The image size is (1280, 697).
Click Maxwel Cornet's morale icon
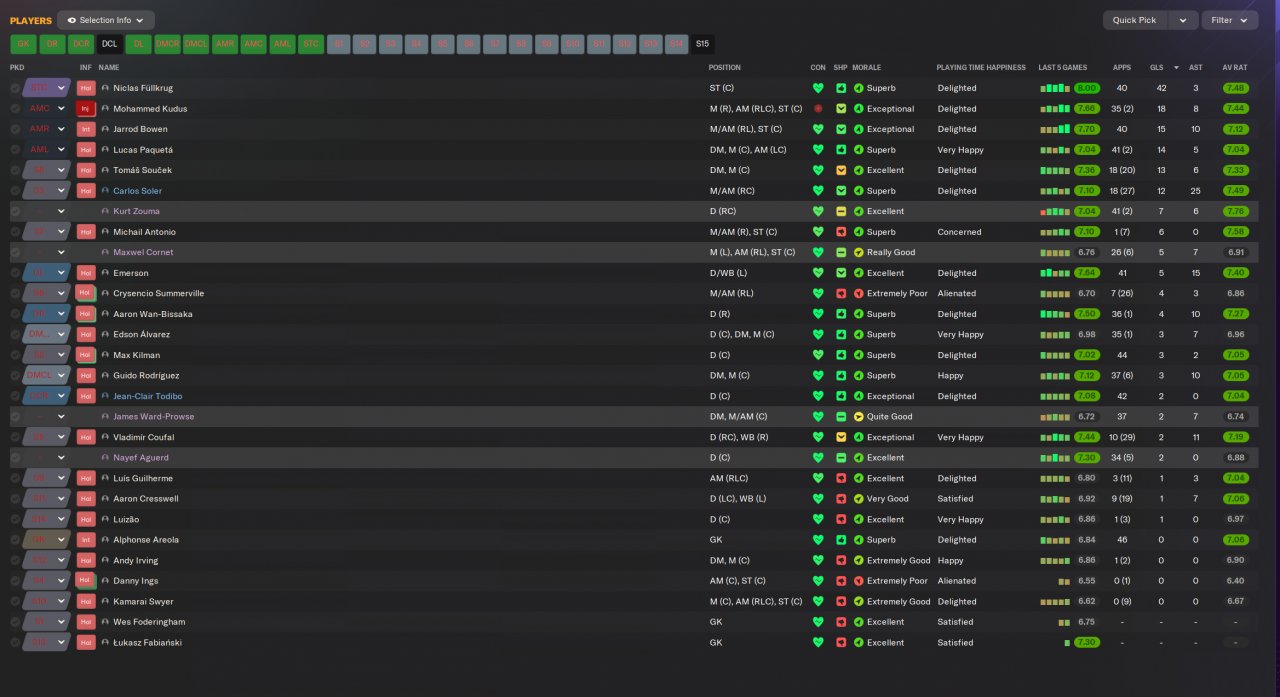click(858, 252)
